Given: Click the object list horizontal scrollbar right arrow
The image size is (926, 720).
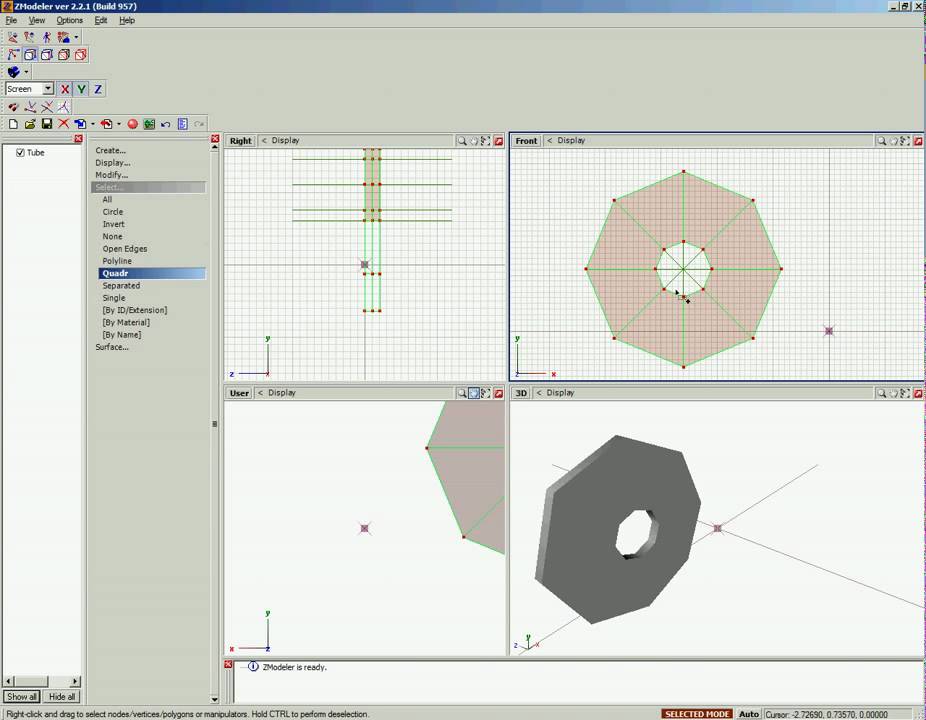Looking at the screenshot, I should pos(75,681).
